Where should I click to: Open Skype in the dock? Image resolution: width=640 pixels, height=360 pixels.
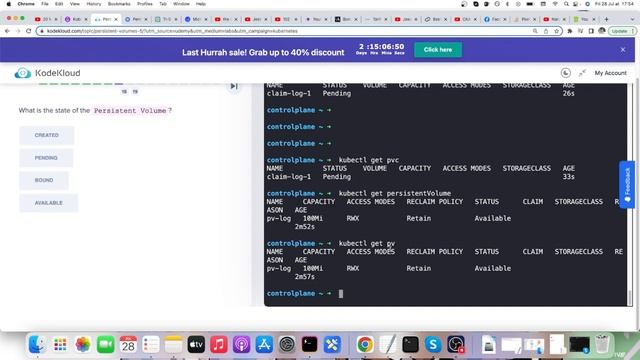[433, 344]
